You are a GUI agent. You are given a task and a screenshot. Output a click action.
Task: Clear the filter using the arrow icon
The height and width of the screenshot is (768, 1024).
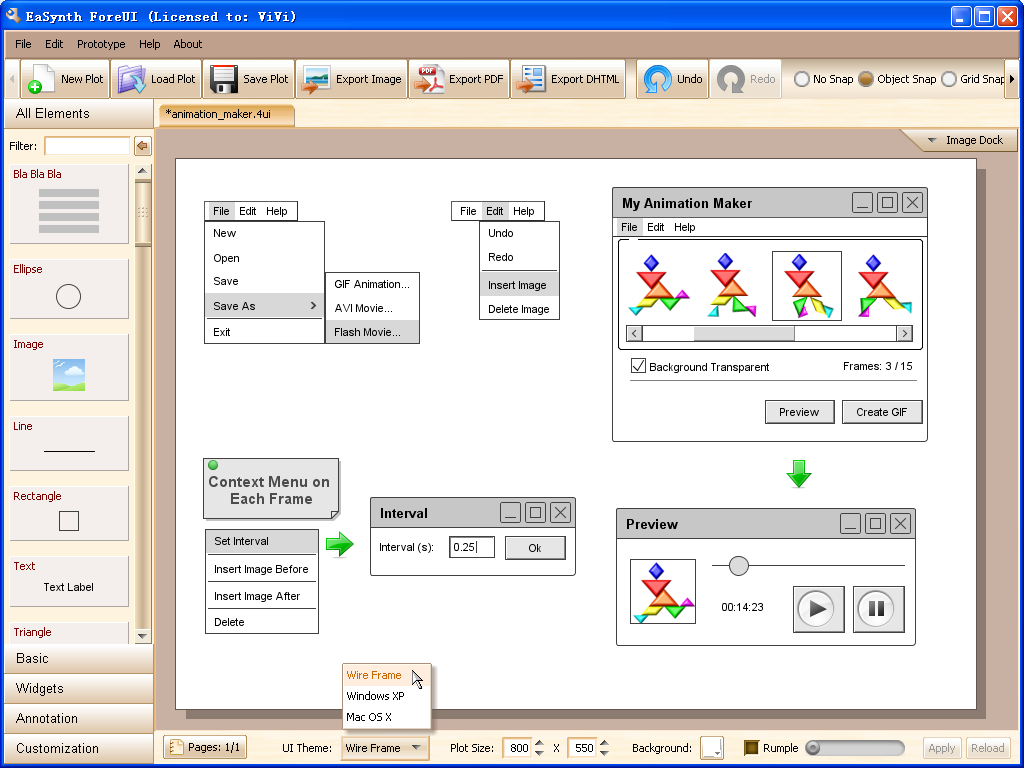[142, 147]
